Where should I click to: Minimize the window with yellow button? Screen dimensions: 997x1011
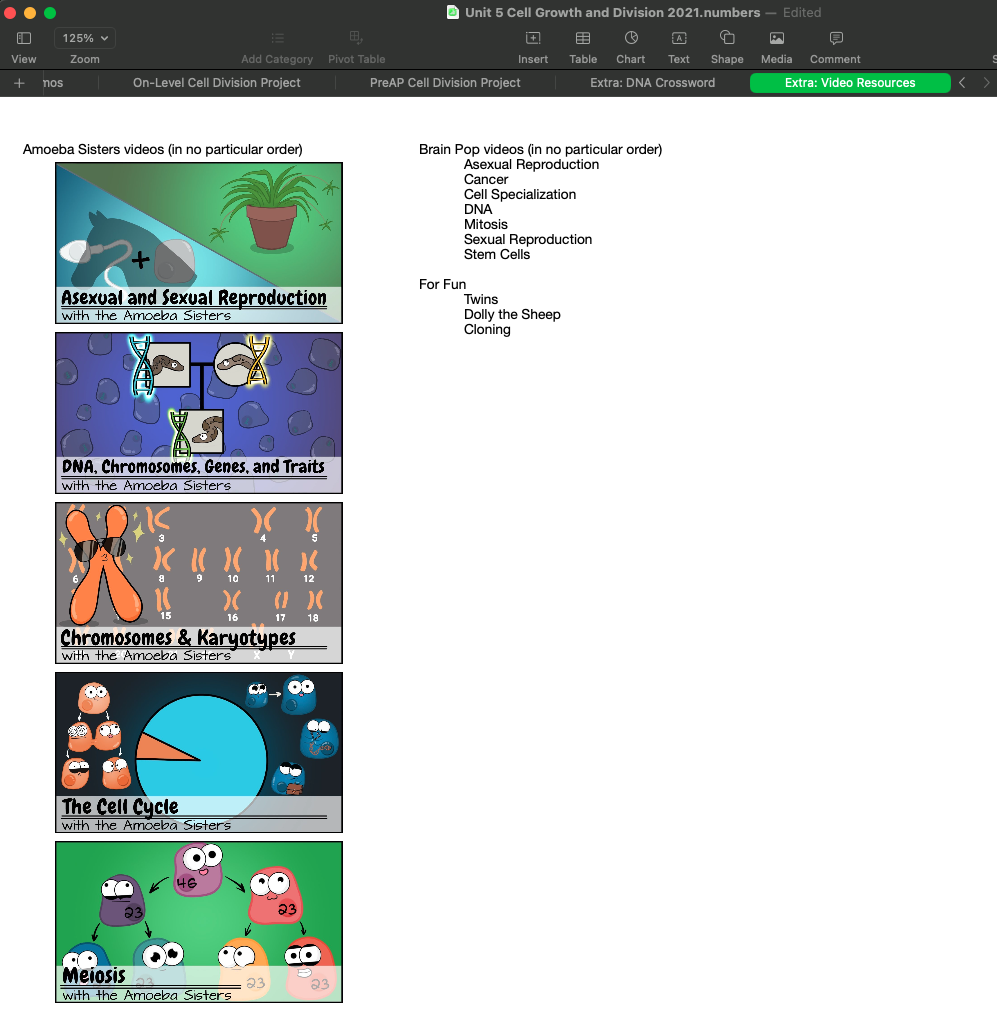(30, 13)
